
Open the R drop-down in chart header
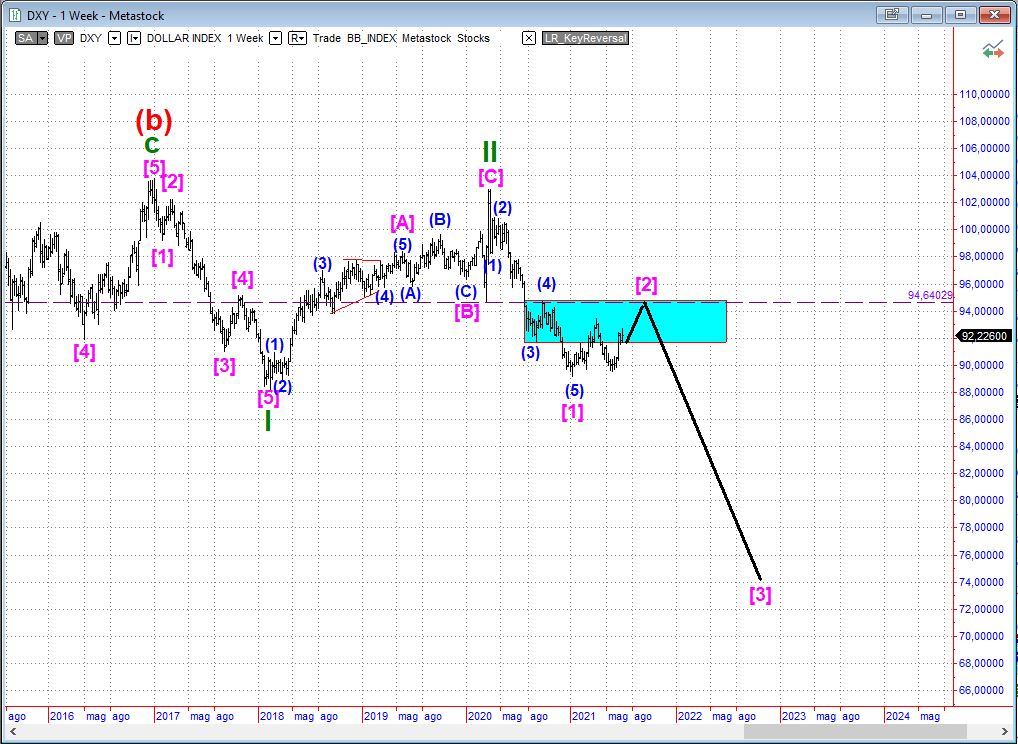point(297,38)
